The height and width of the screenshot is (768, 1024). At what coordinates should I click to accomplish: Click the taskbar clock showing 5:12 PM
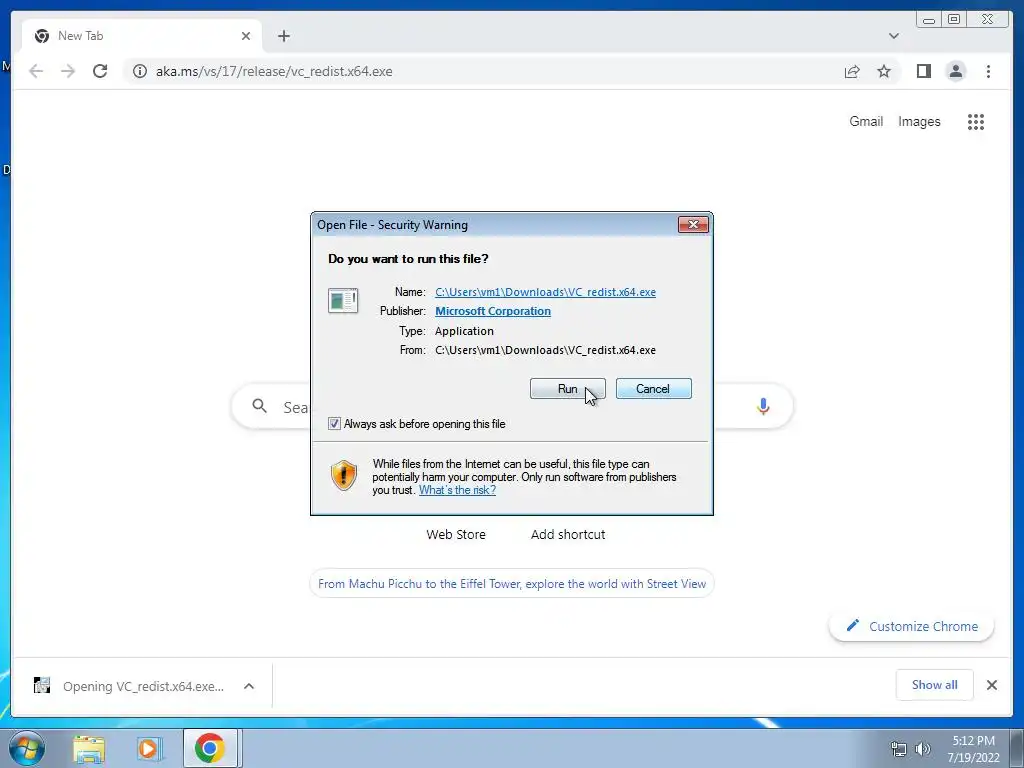974,749
